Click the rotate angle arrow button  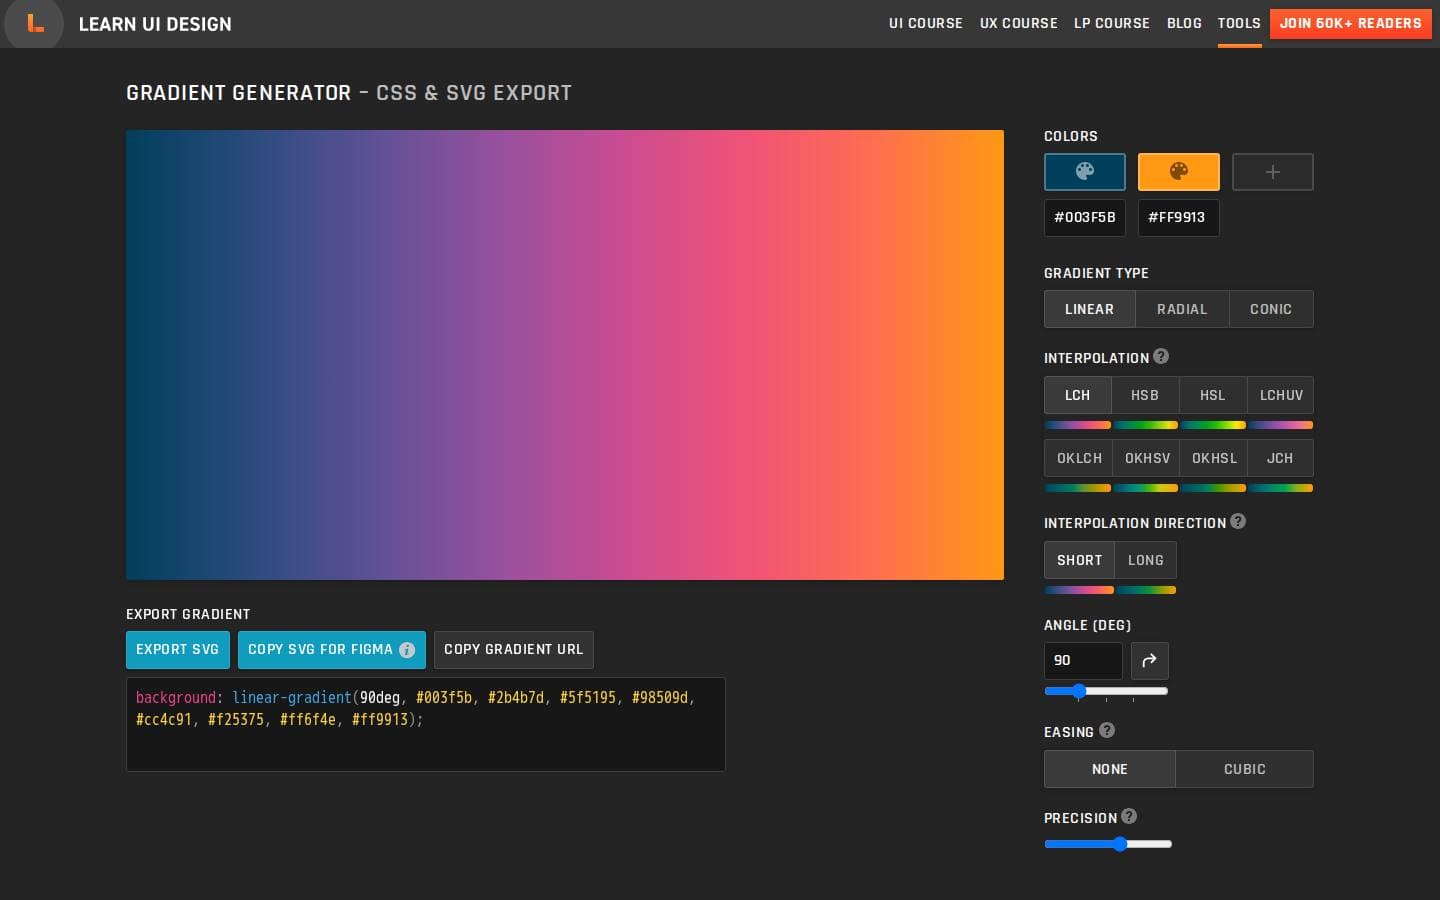tap(1150, 660)
